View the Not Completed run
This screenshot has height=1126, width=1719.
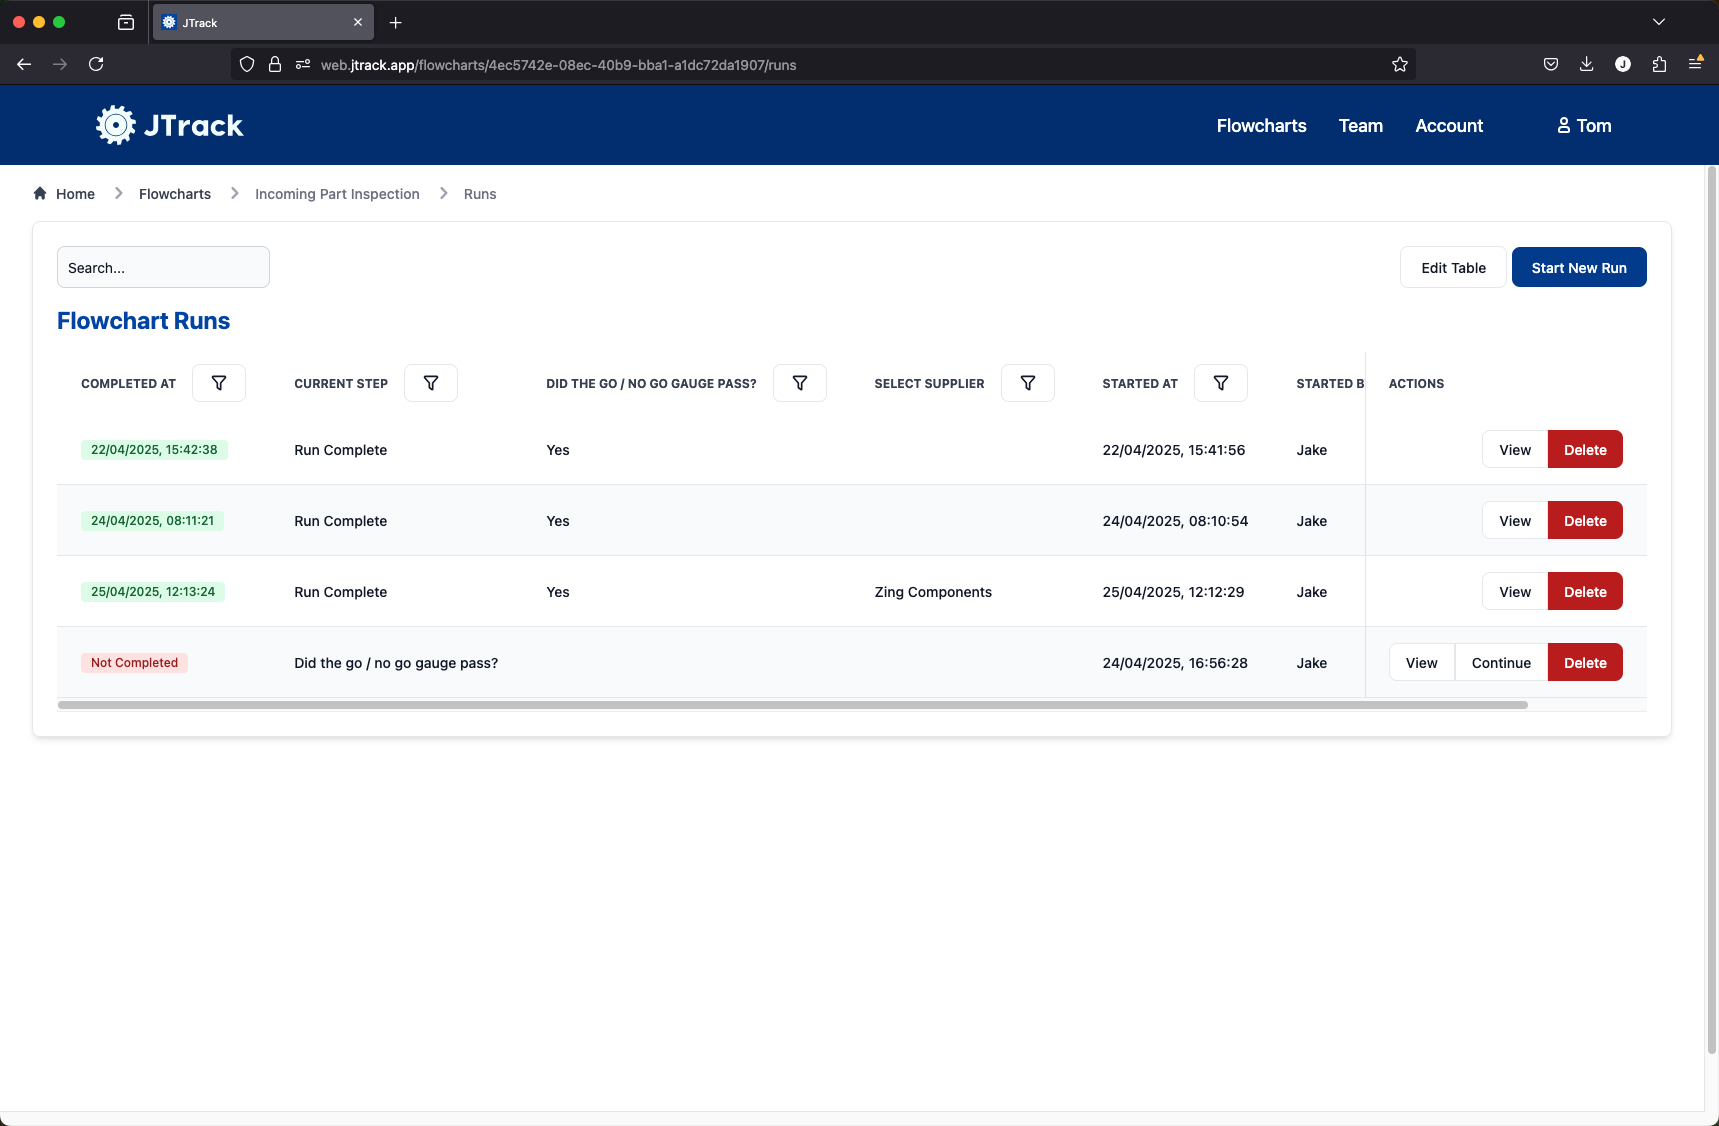(x=1421, y=663)
